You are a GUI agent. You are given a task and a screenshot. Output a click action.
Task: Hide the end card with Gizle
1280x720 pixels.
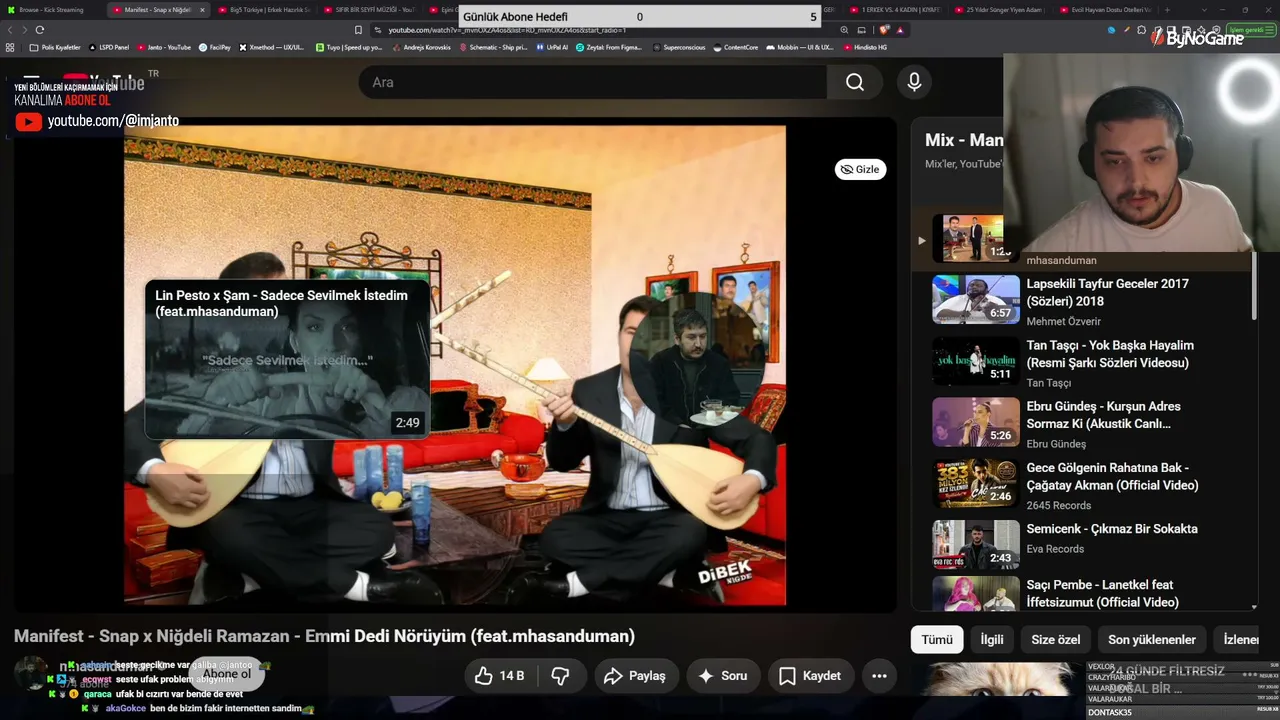(860, 169)
